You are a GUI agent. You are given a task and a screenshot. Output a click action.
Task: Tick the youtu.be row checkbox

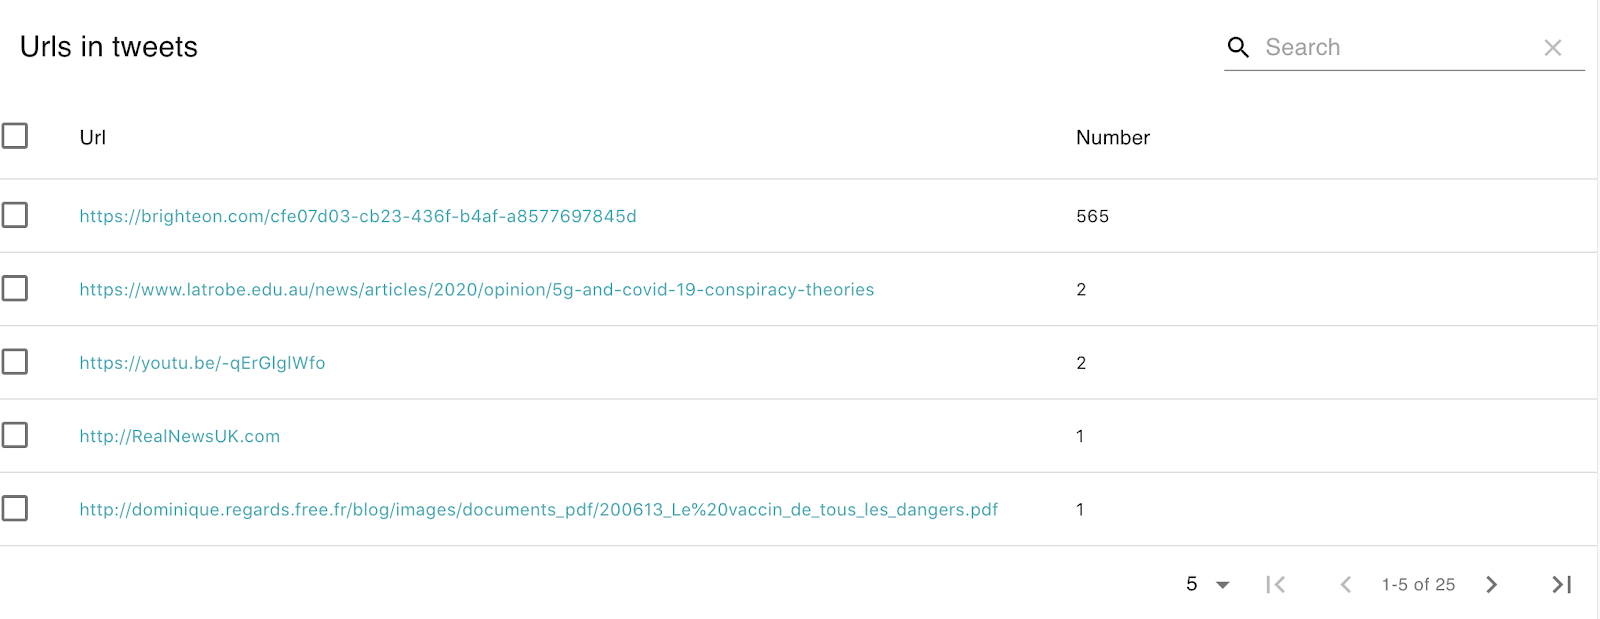[15, 362]
